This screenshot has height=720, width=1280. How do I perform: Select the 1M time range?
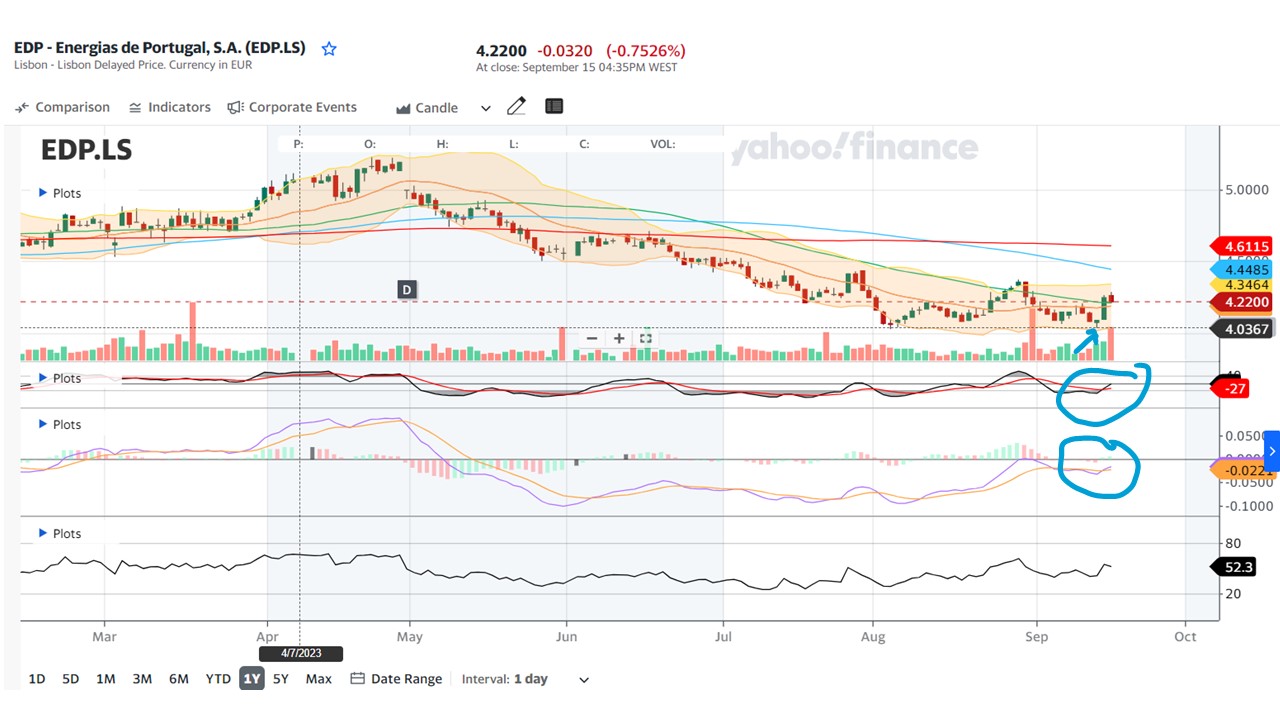tap(105, 679)
